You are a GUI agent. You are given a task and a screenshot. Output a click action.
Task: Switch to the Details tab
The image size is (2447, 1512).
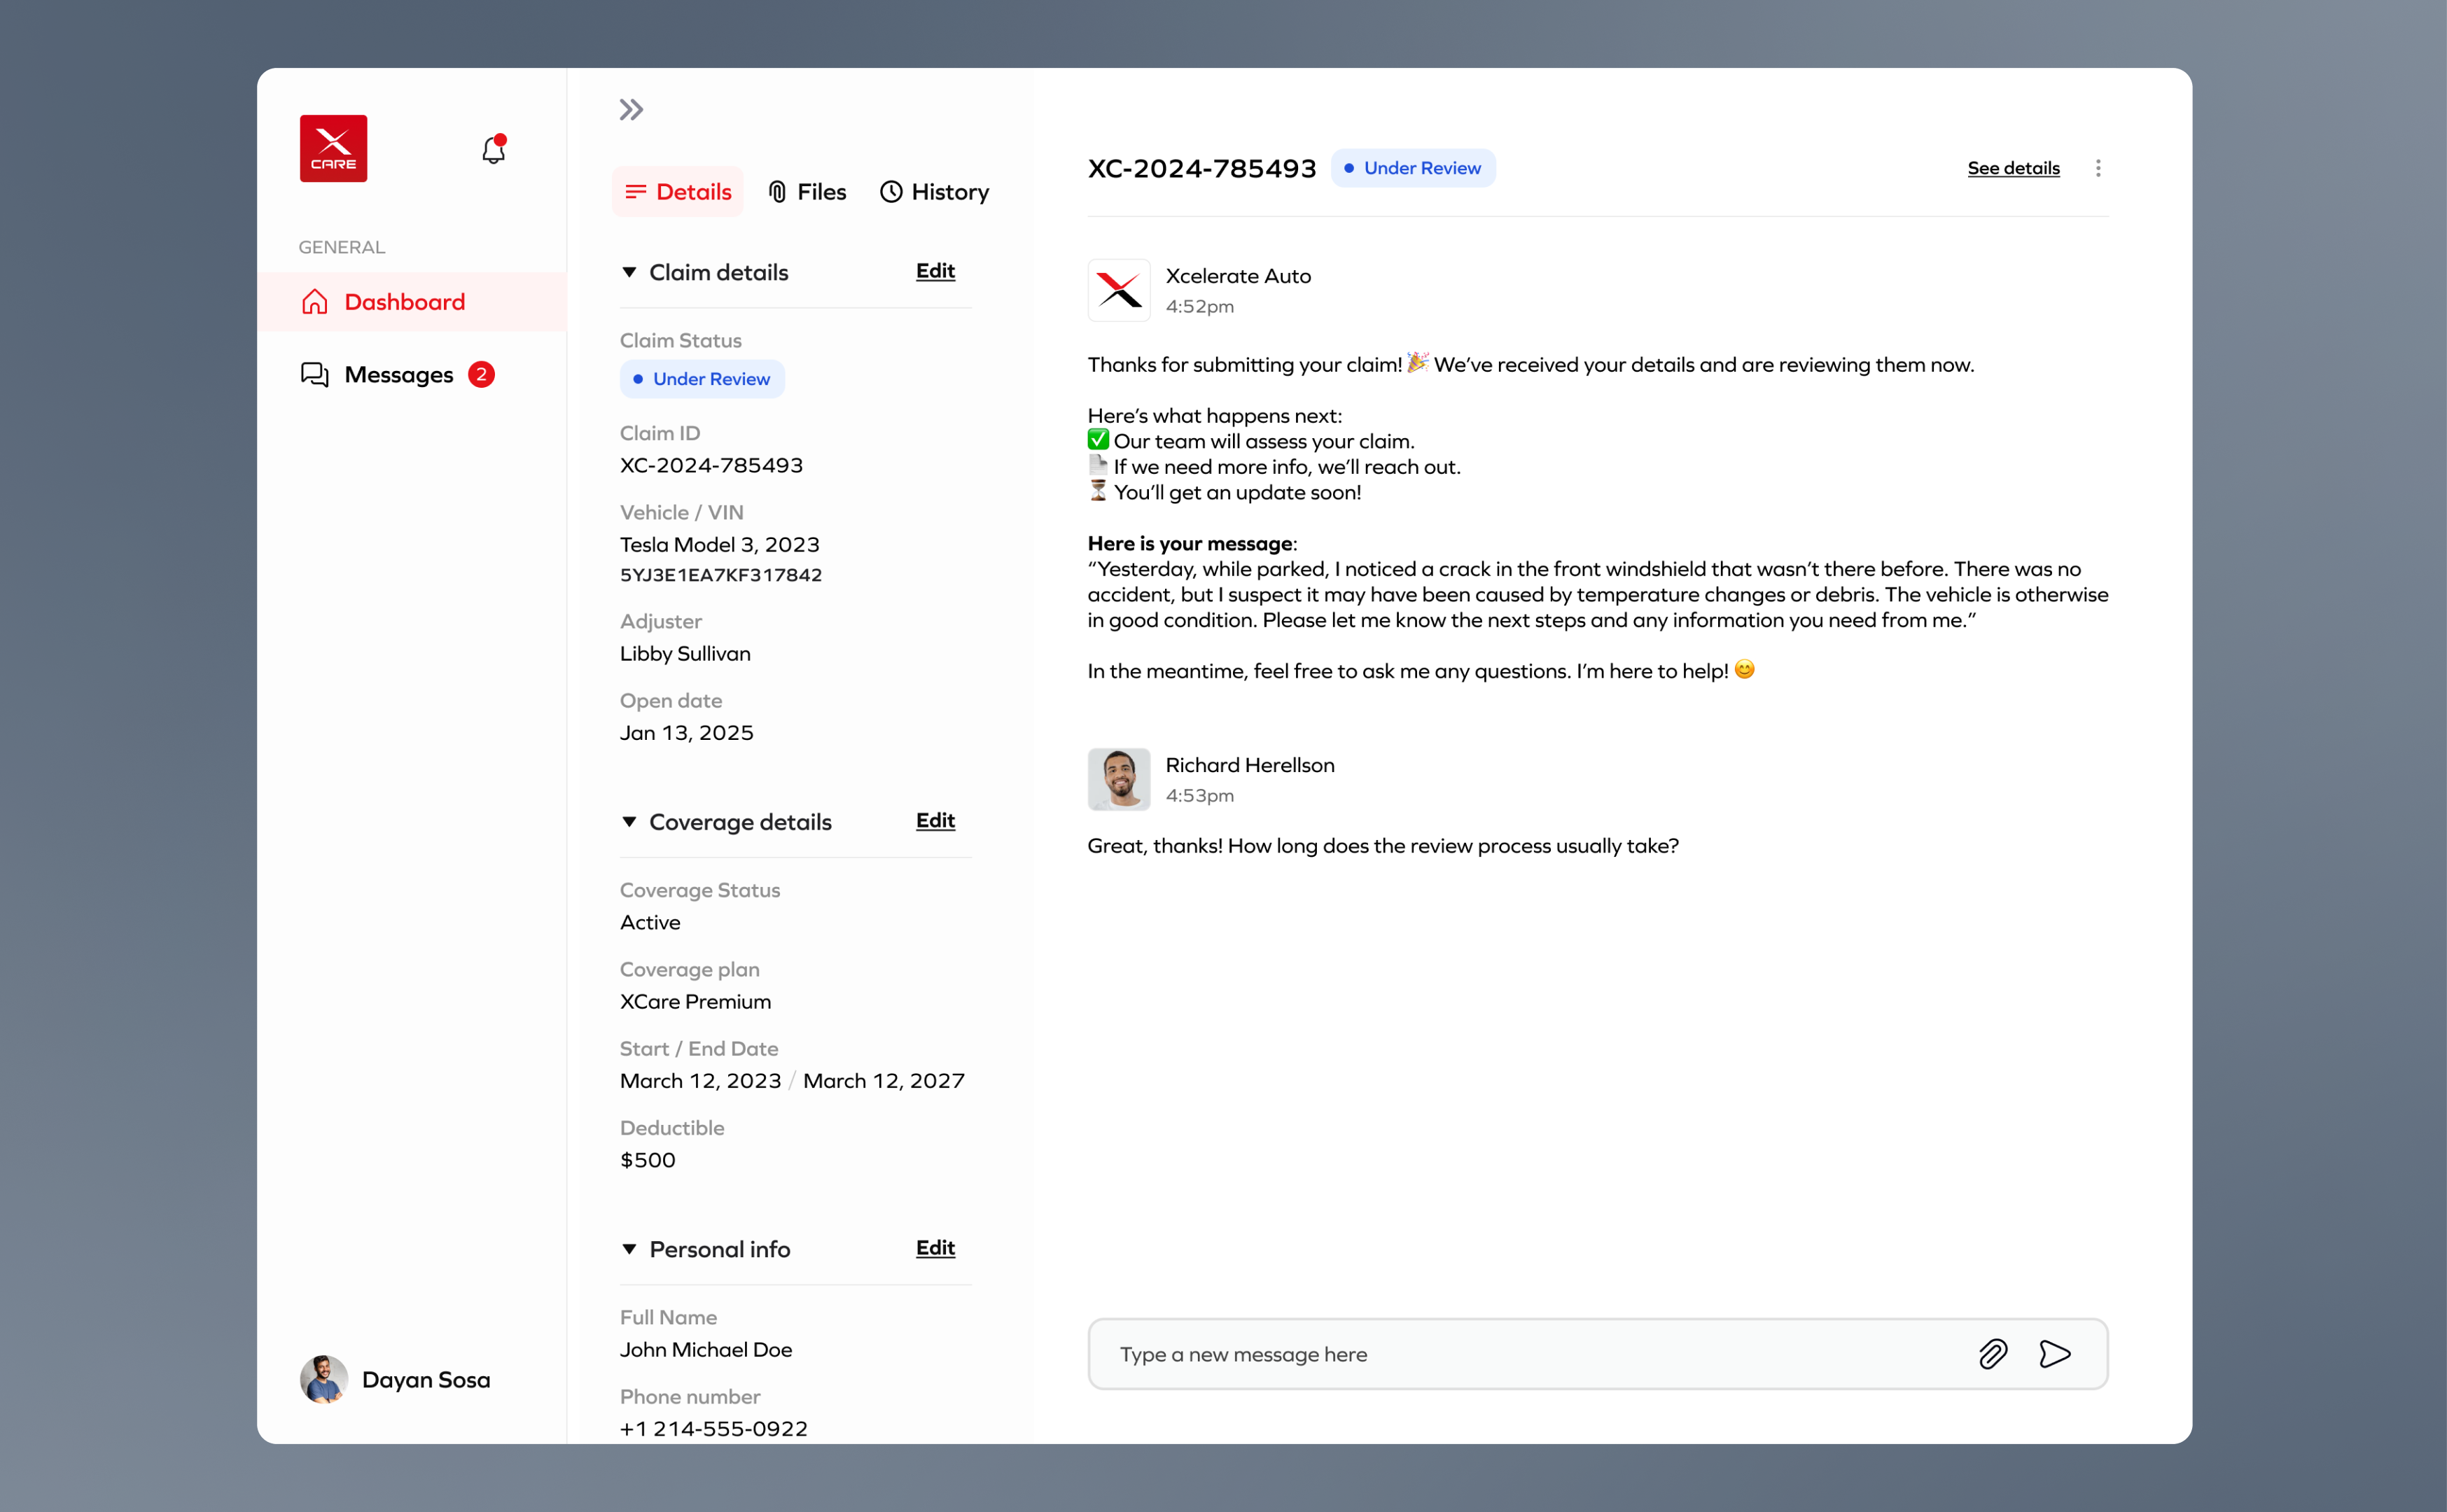pyautogui.click(x=678, y=192)
